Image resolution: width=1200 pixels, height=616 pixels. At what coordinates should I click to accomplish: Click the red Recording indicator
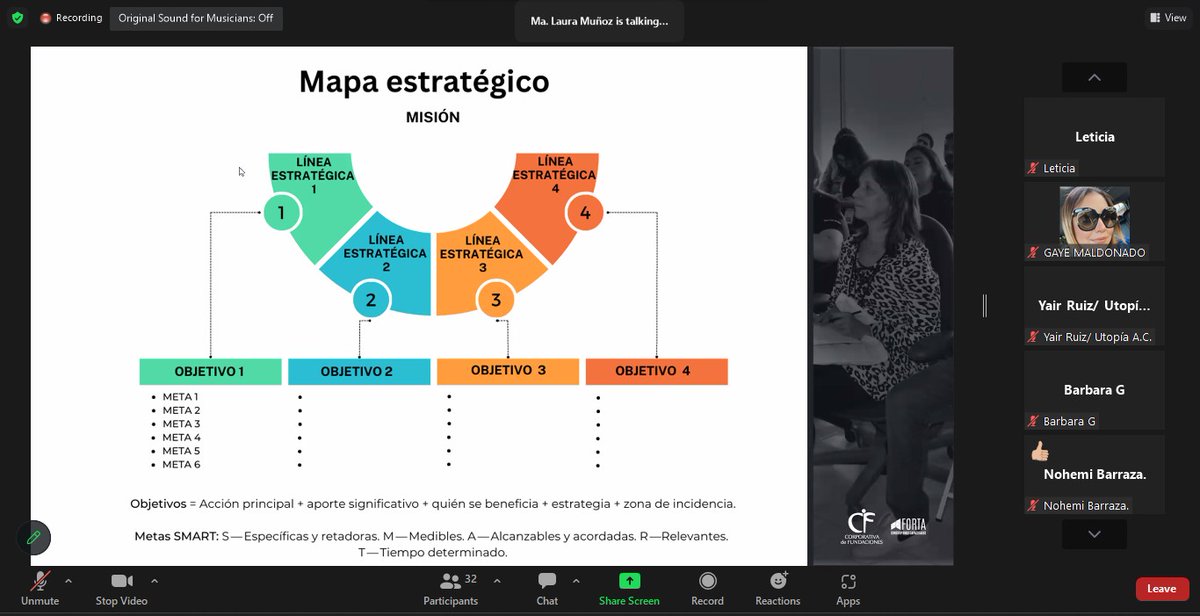pos(72,18)
